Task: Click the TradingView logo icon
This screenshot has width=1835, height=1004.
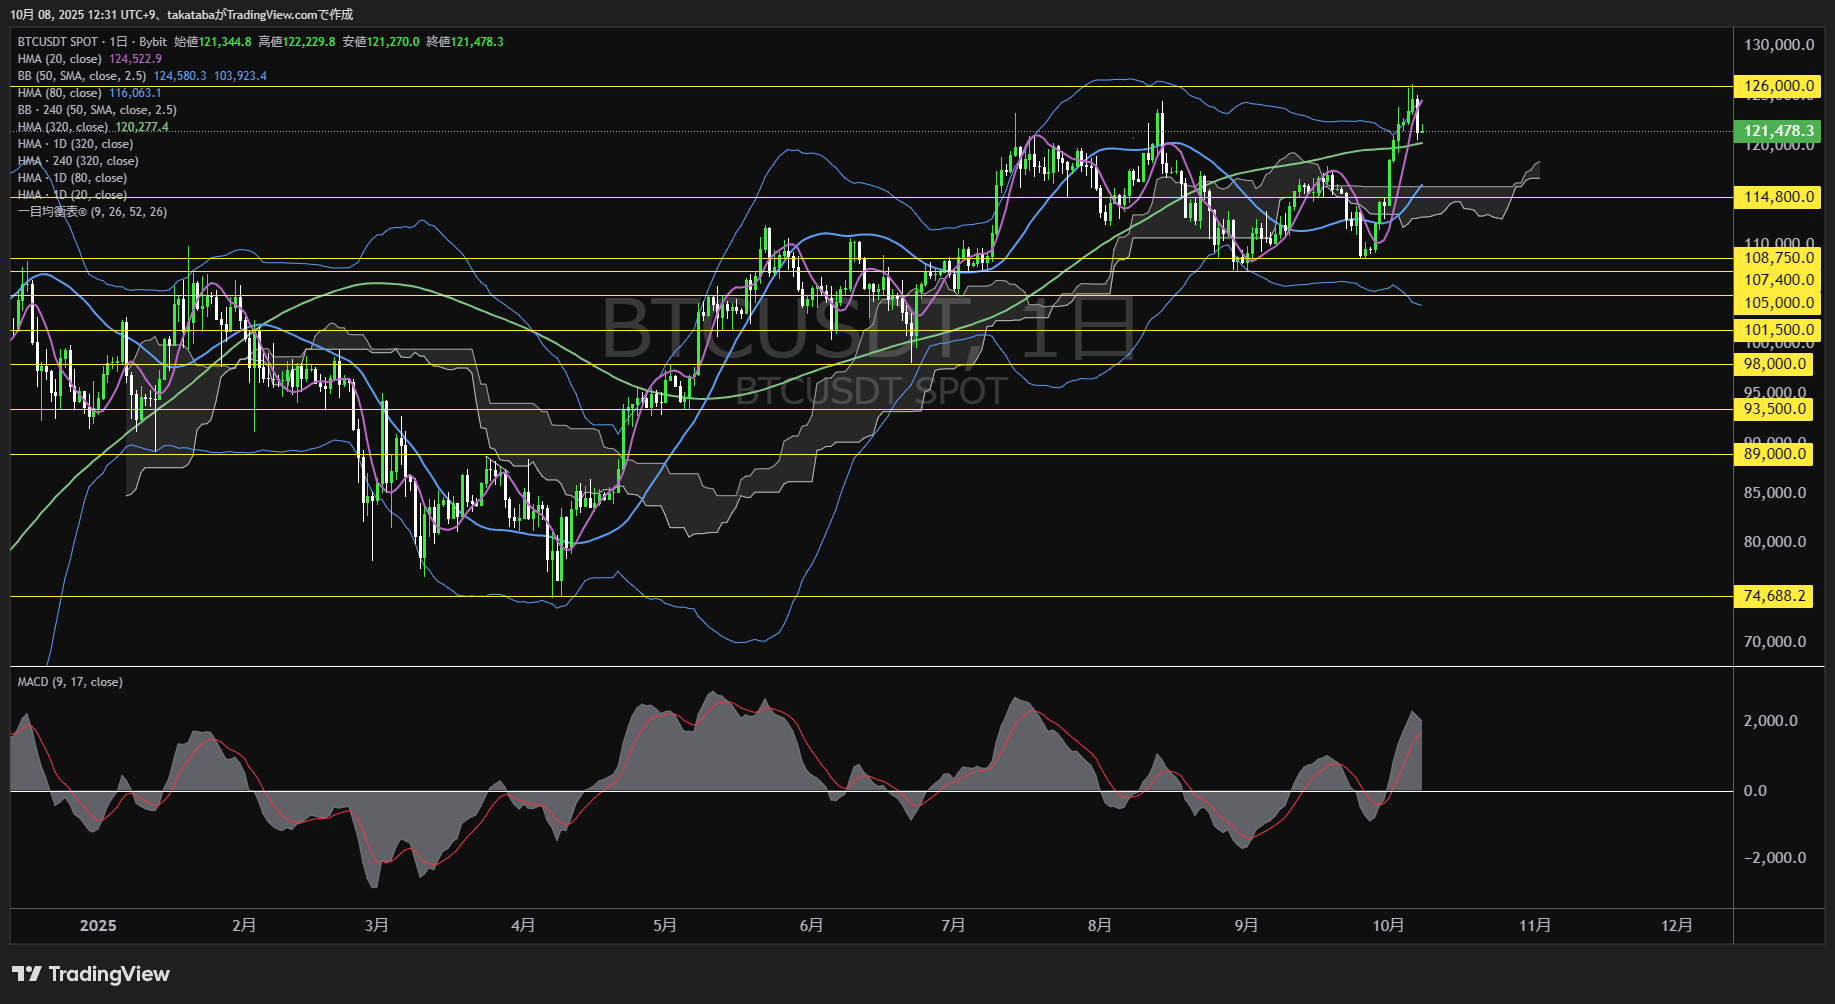Action: coord(27,974)
